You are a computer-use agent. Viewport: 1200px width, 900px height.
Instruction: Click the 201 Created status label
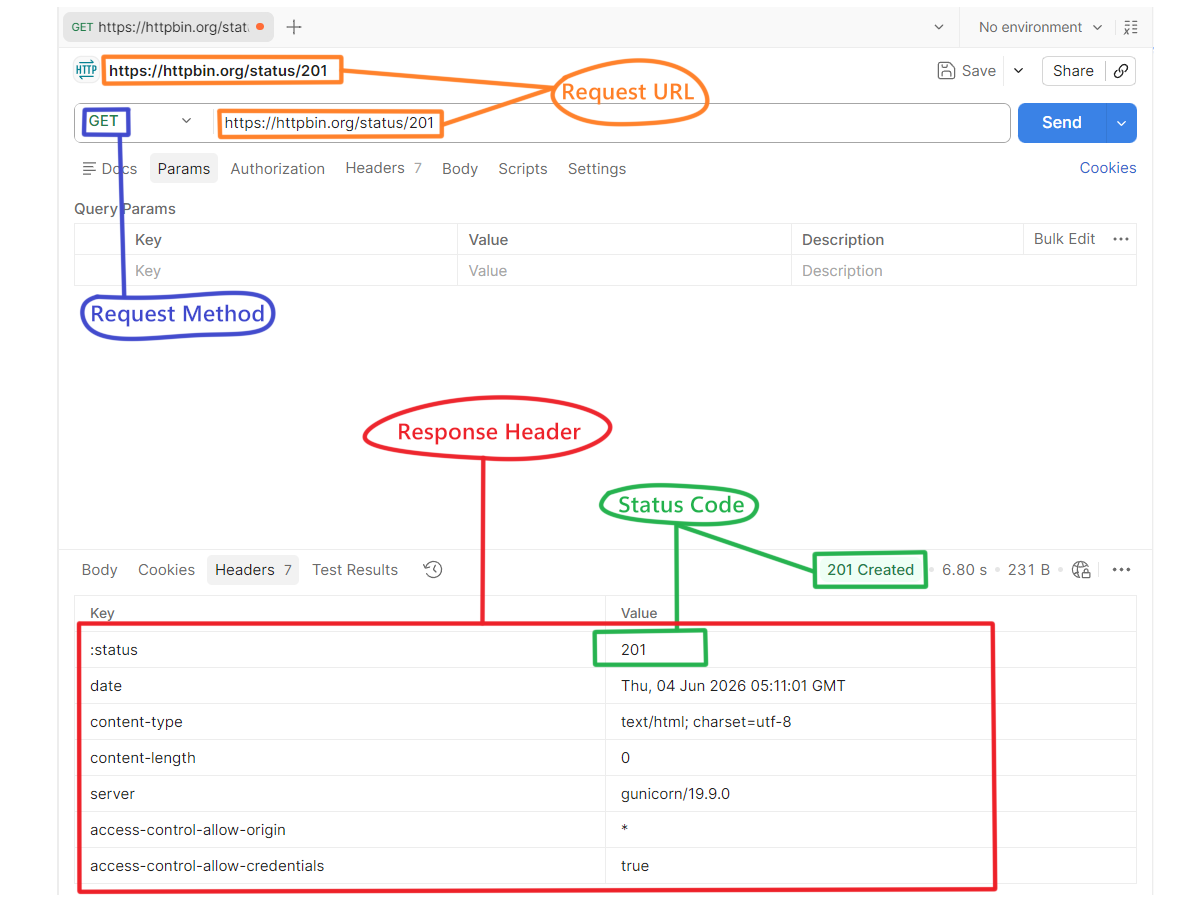click(870, 569)
